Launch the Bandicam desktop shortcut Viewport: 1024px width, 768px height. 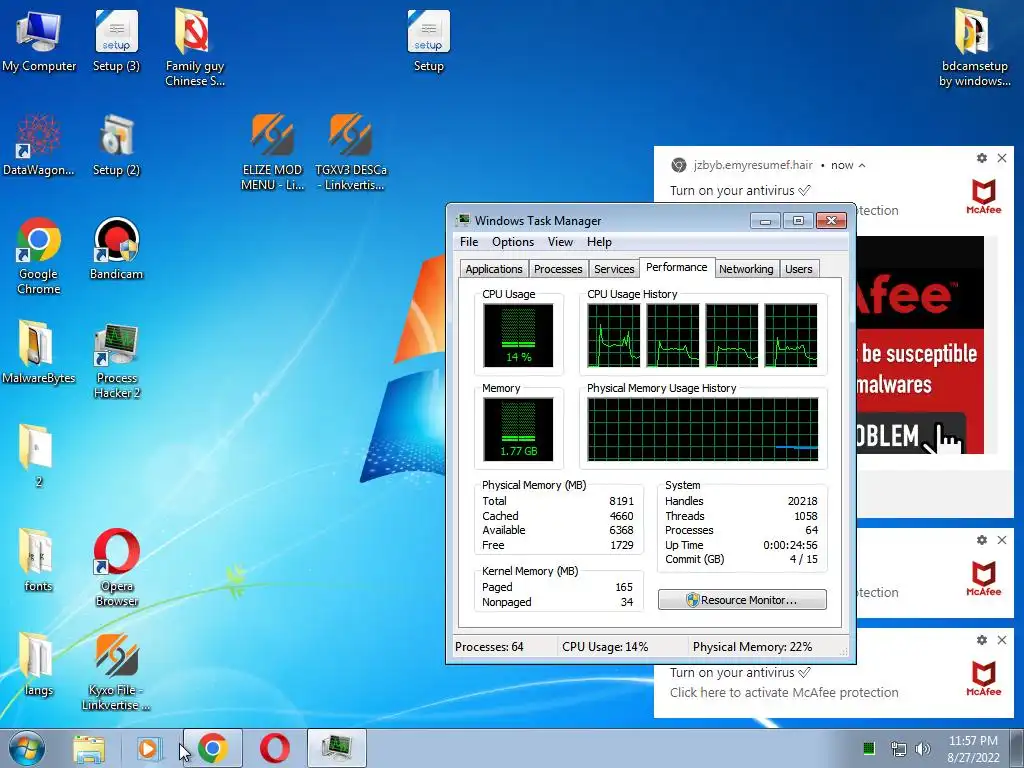[x=116, y=249]
